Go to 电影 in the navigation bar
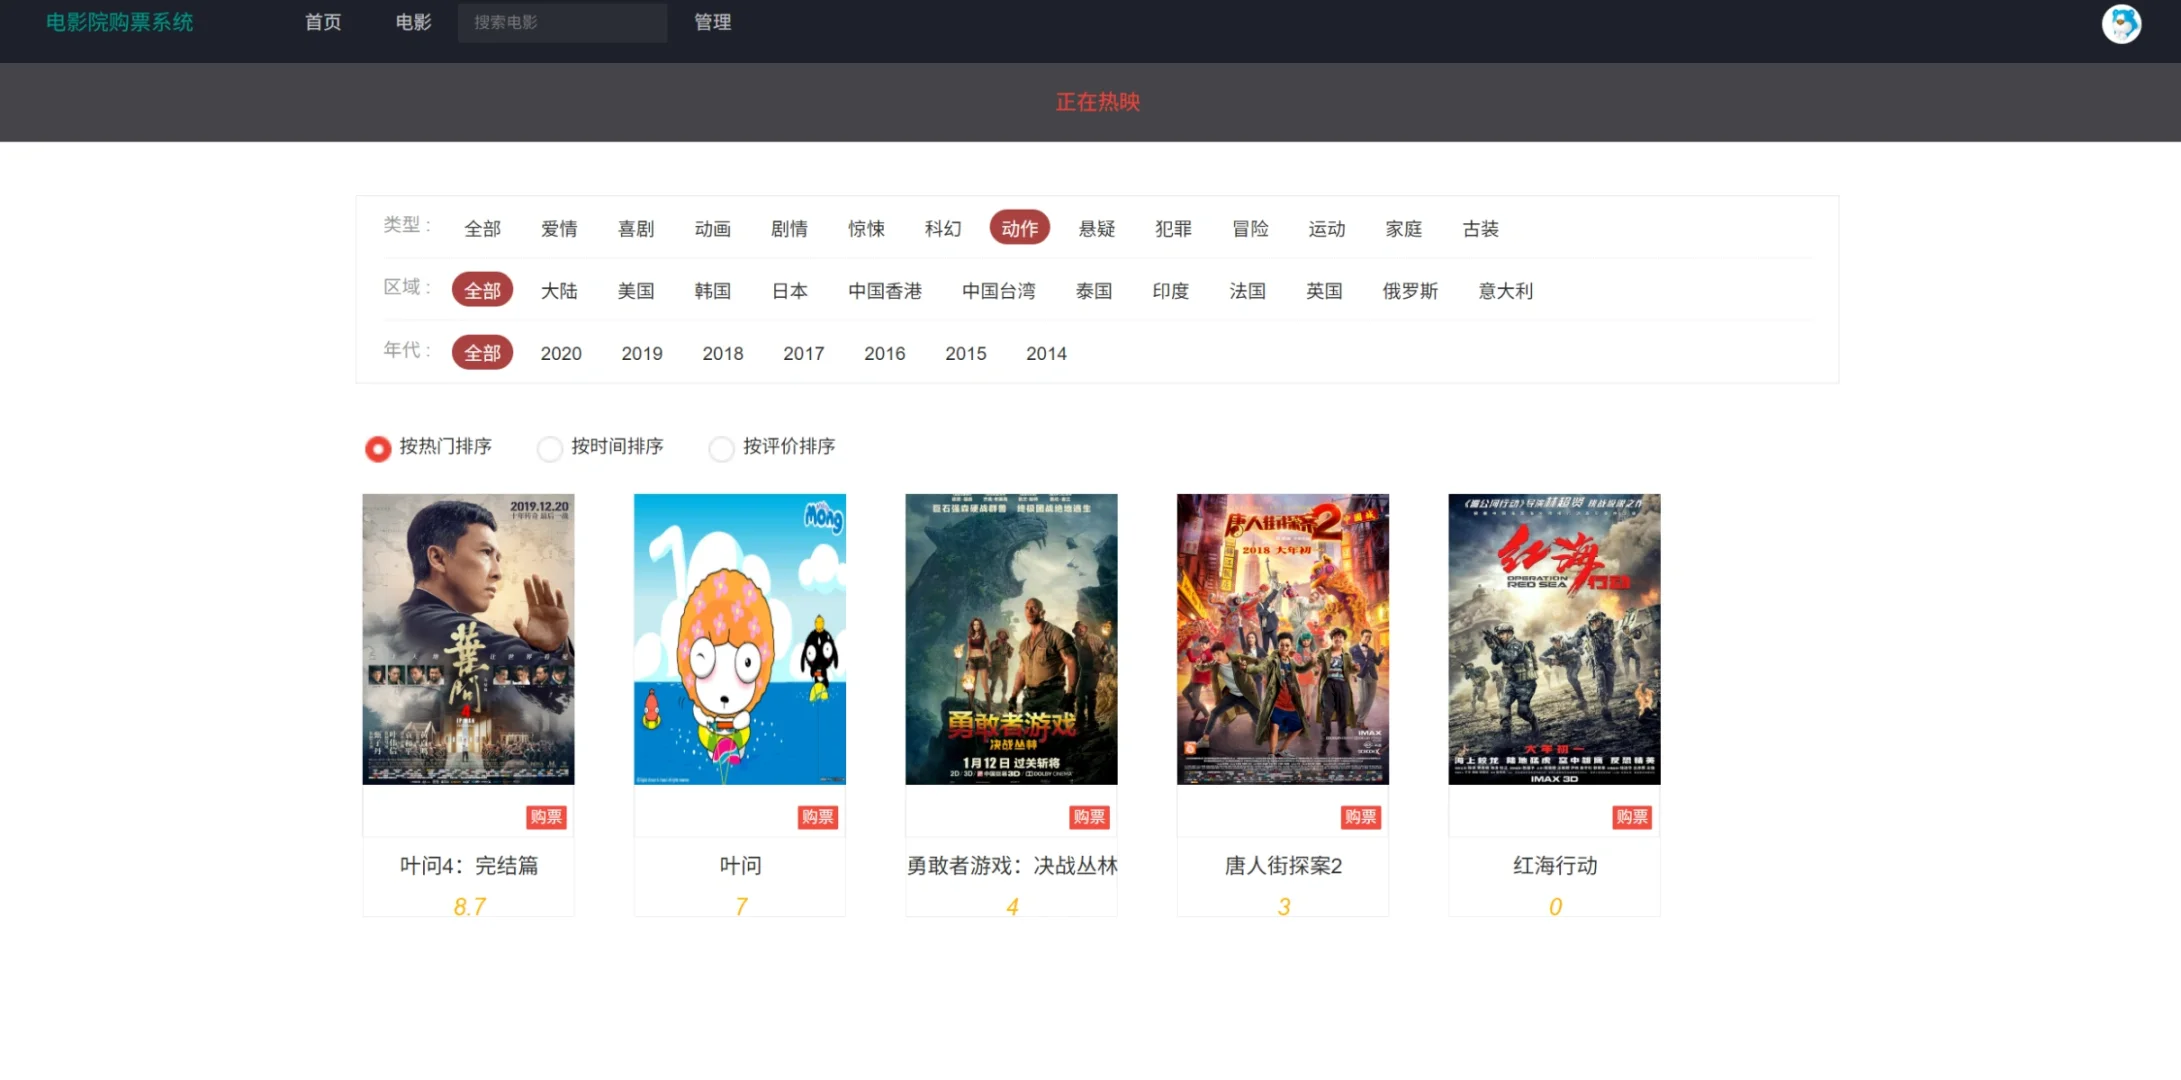The width and height of the screenshot is (2181, 1080). pyautogui.click(x=413, y=22)
